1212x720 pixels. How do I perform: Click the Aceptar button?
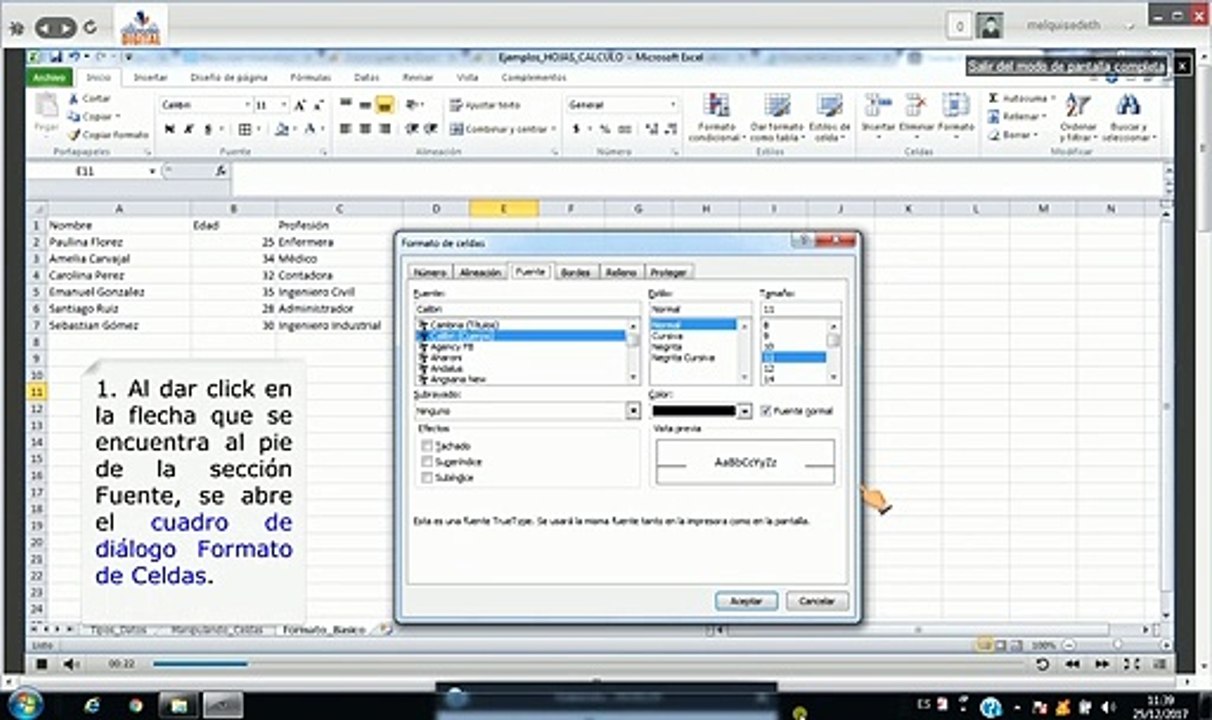[x=747, y=601]
